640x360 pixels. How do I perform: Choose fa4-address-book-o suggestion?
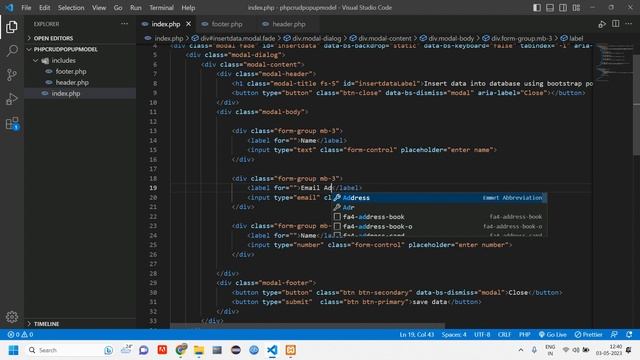[x=439, y=227]
